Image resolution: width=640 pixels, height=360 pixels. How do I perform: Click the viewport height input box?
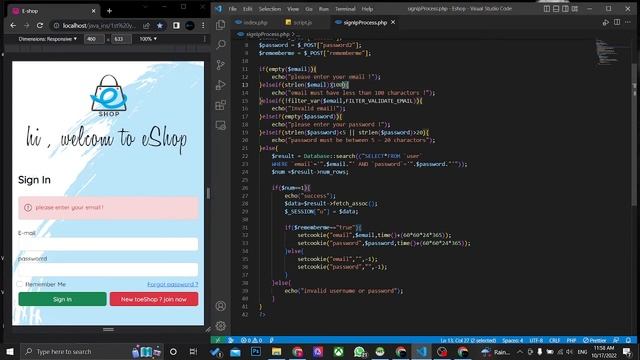[121, 39]
